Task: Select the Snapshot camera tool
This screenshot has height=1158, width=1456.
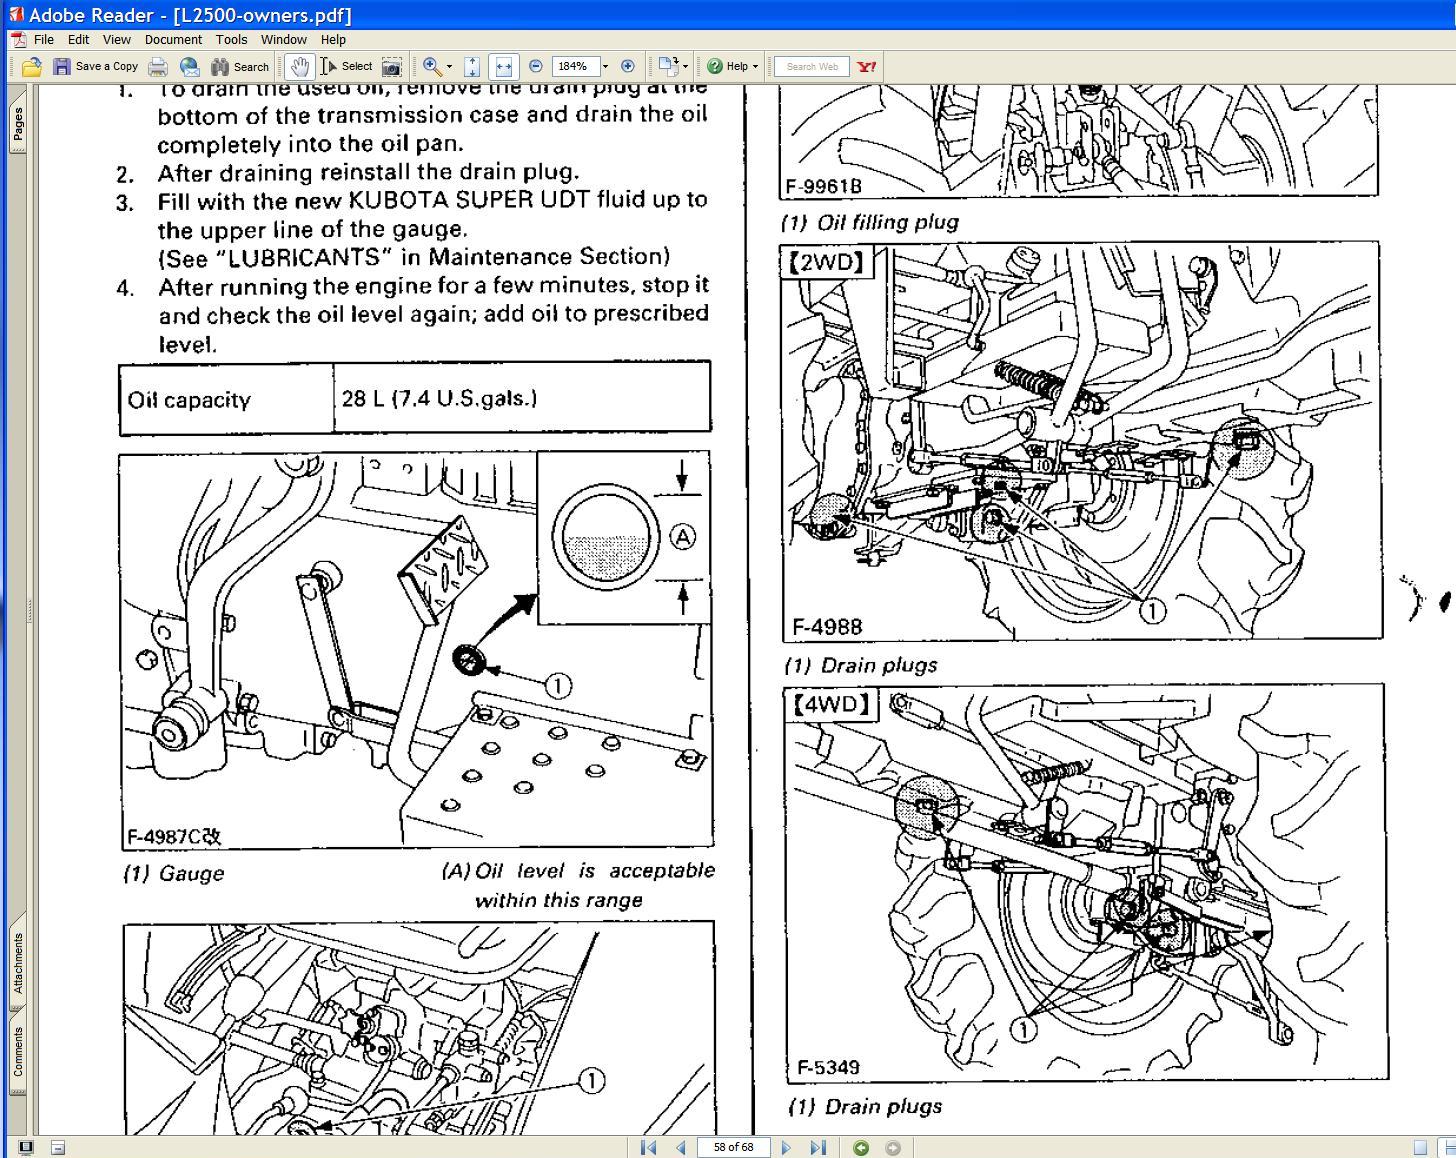Action: coord(392,67)
